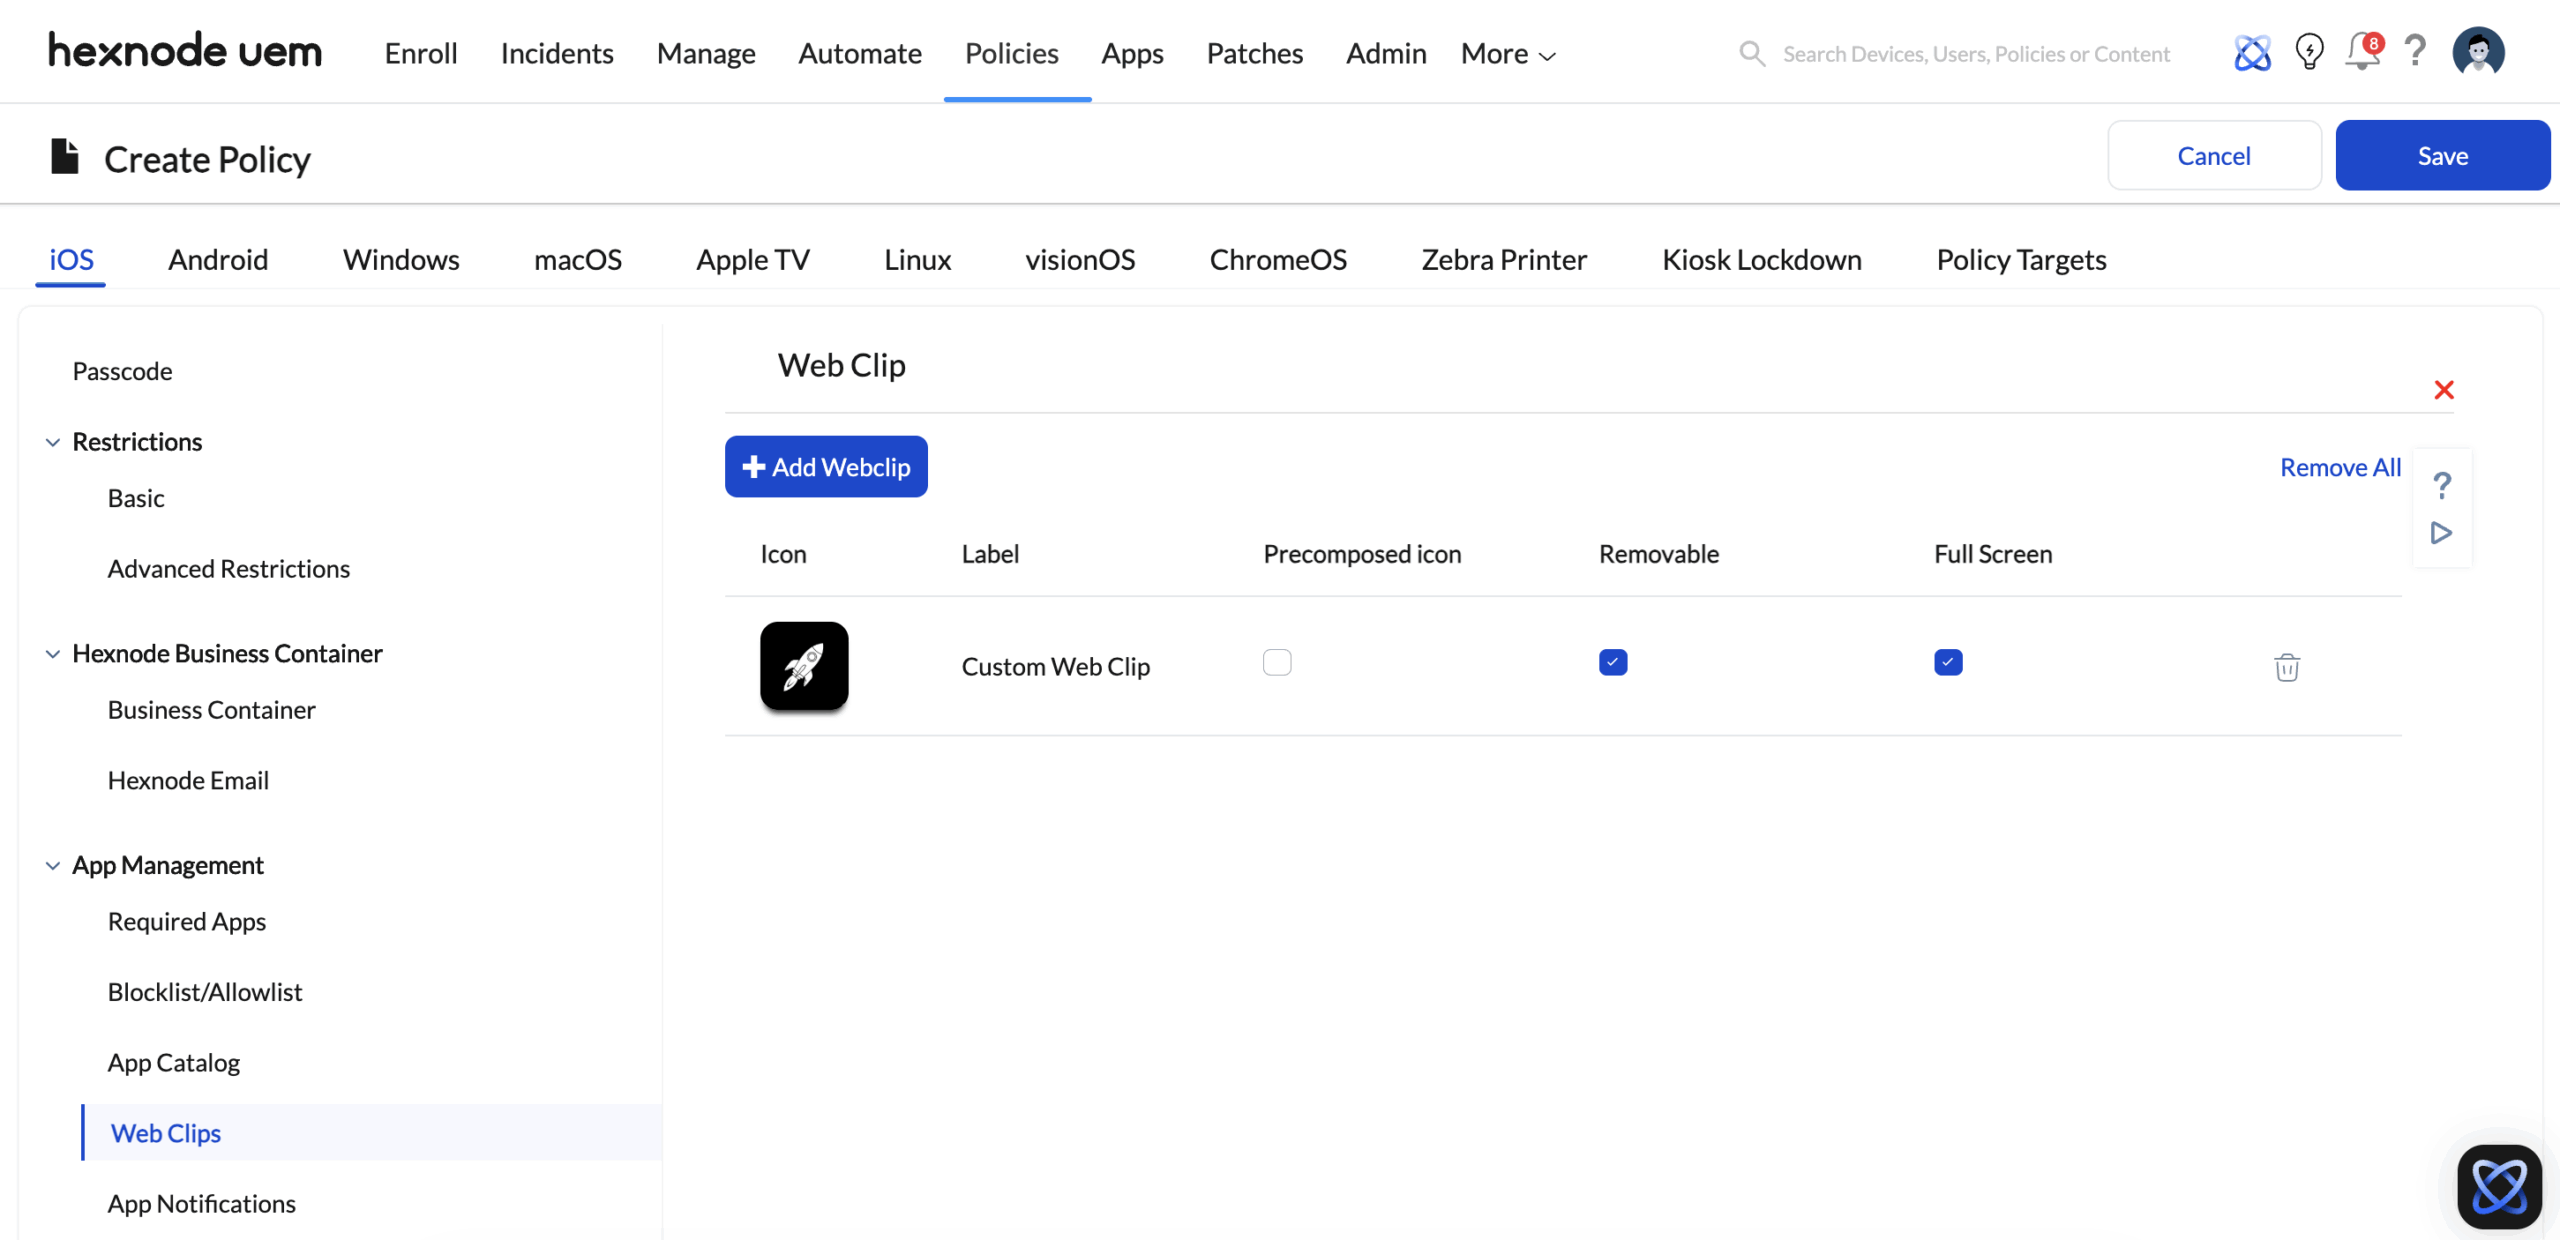Click the search magnifier icon
2560x1240 pixels.
(x=1752, y=53)
